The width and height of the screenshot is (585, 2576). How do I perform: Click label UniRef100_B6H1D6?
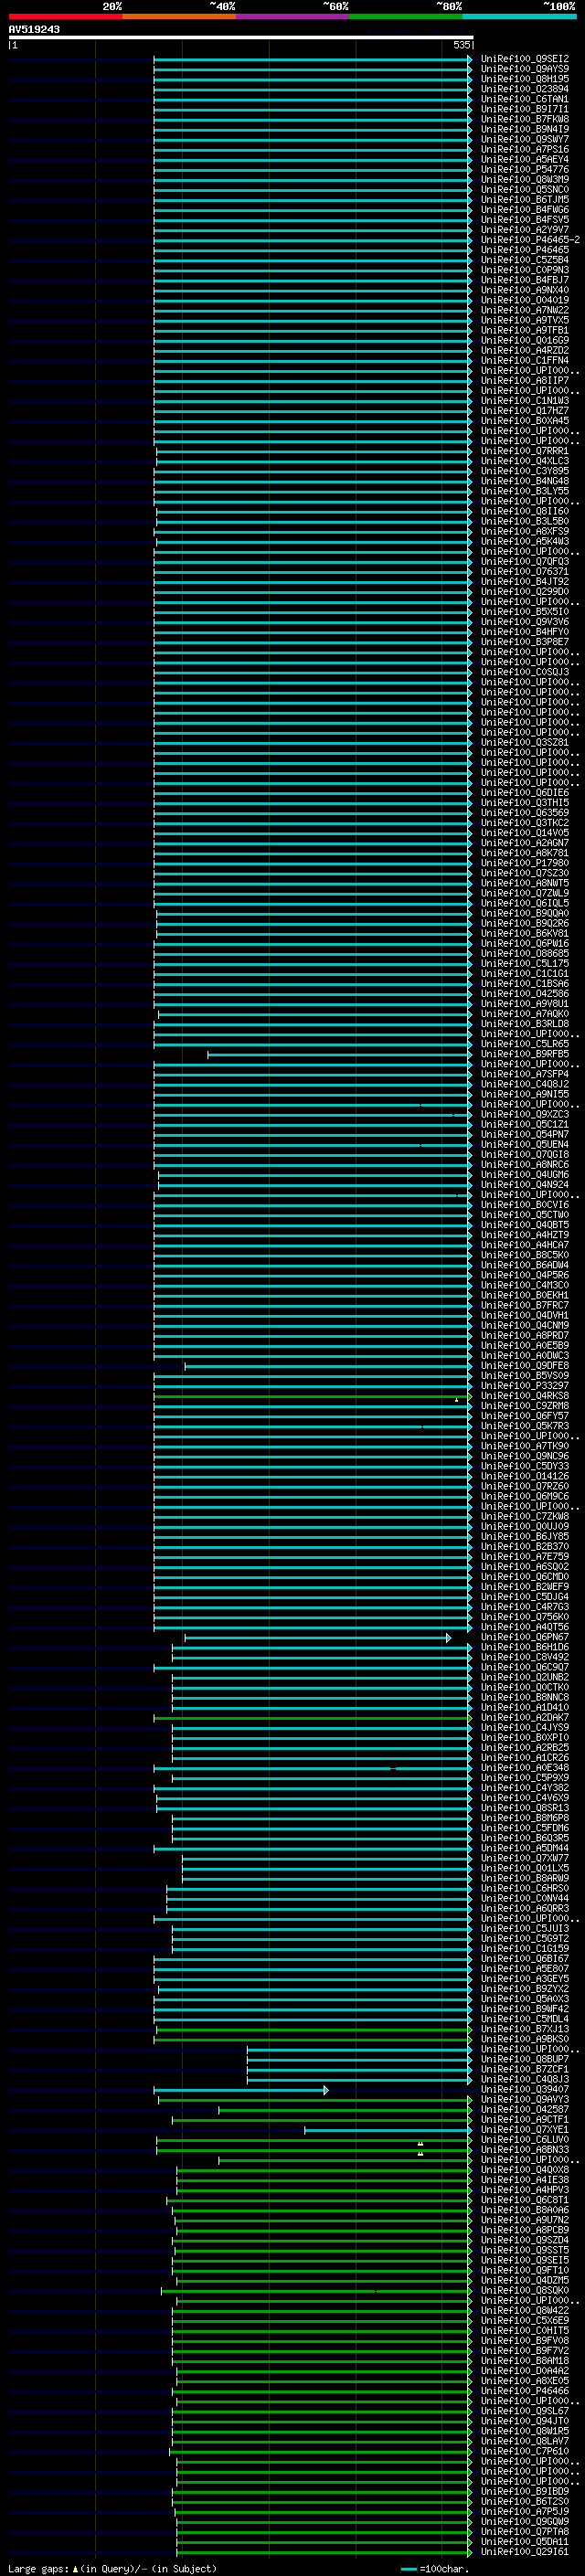(525, 1647)
